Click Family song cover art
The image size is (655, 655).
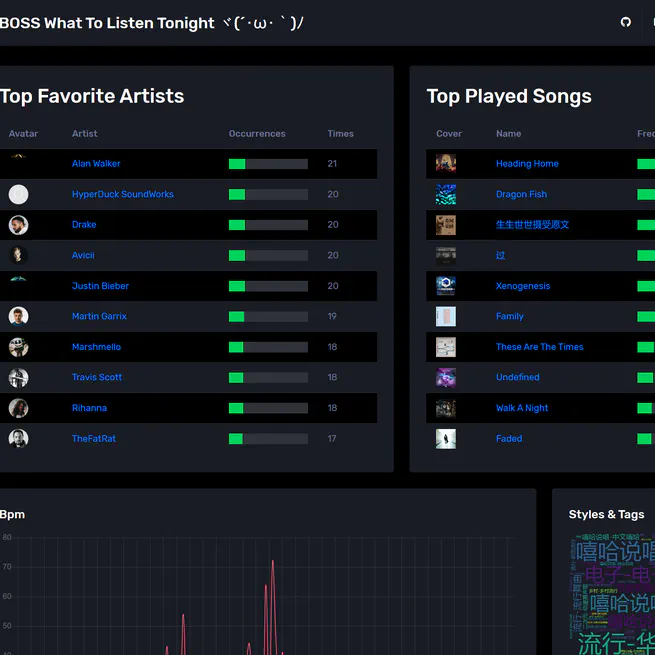[x=446, y=317]
